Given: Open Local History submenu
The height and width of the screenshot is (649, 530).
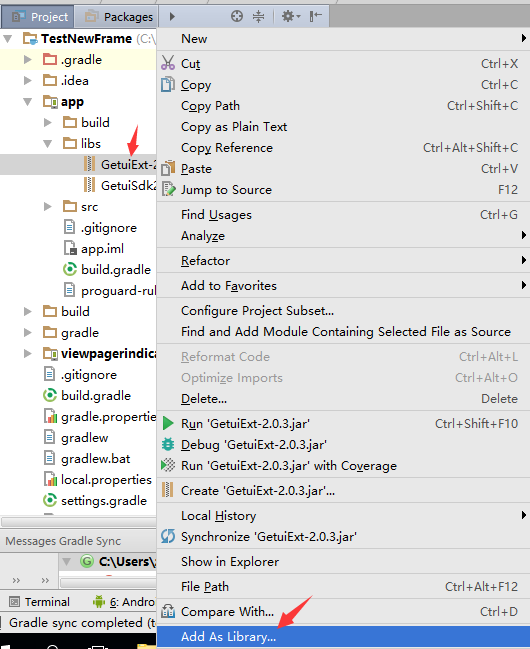Looking at the screenshot, I should 343,515.
